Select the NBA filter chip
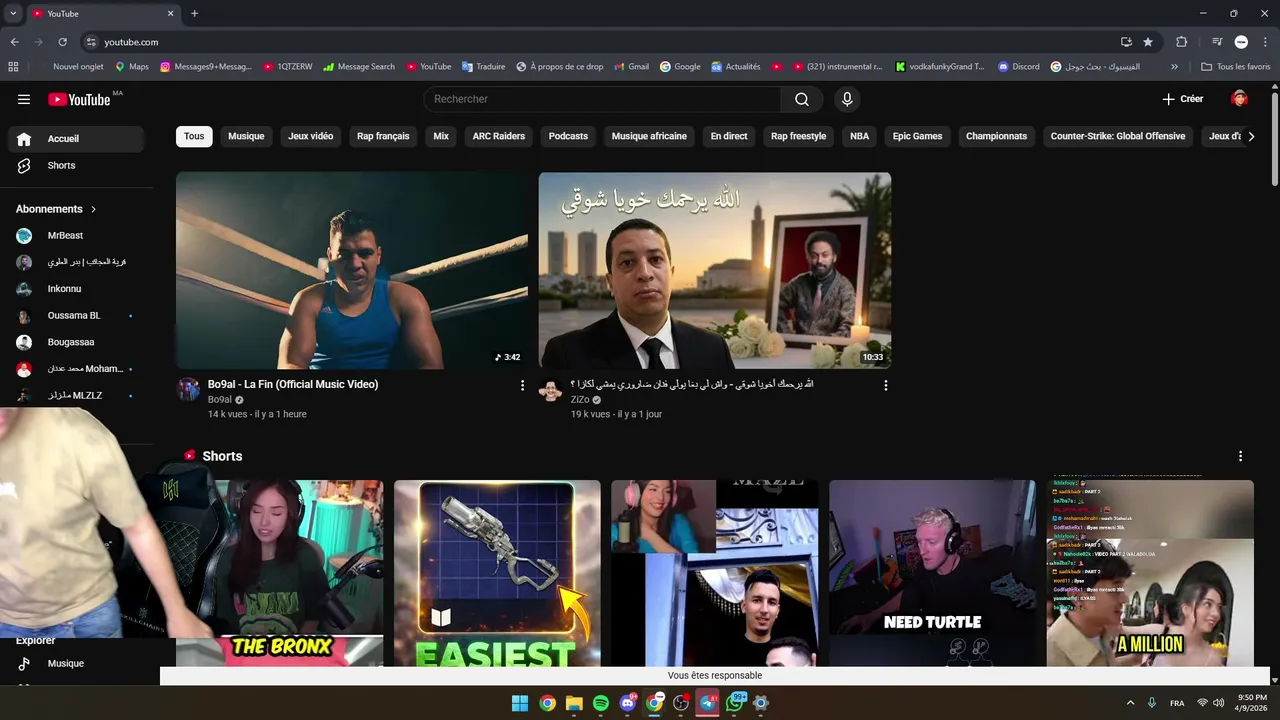The height and width of the screenshot is (720, 1280). coord(860,136)
